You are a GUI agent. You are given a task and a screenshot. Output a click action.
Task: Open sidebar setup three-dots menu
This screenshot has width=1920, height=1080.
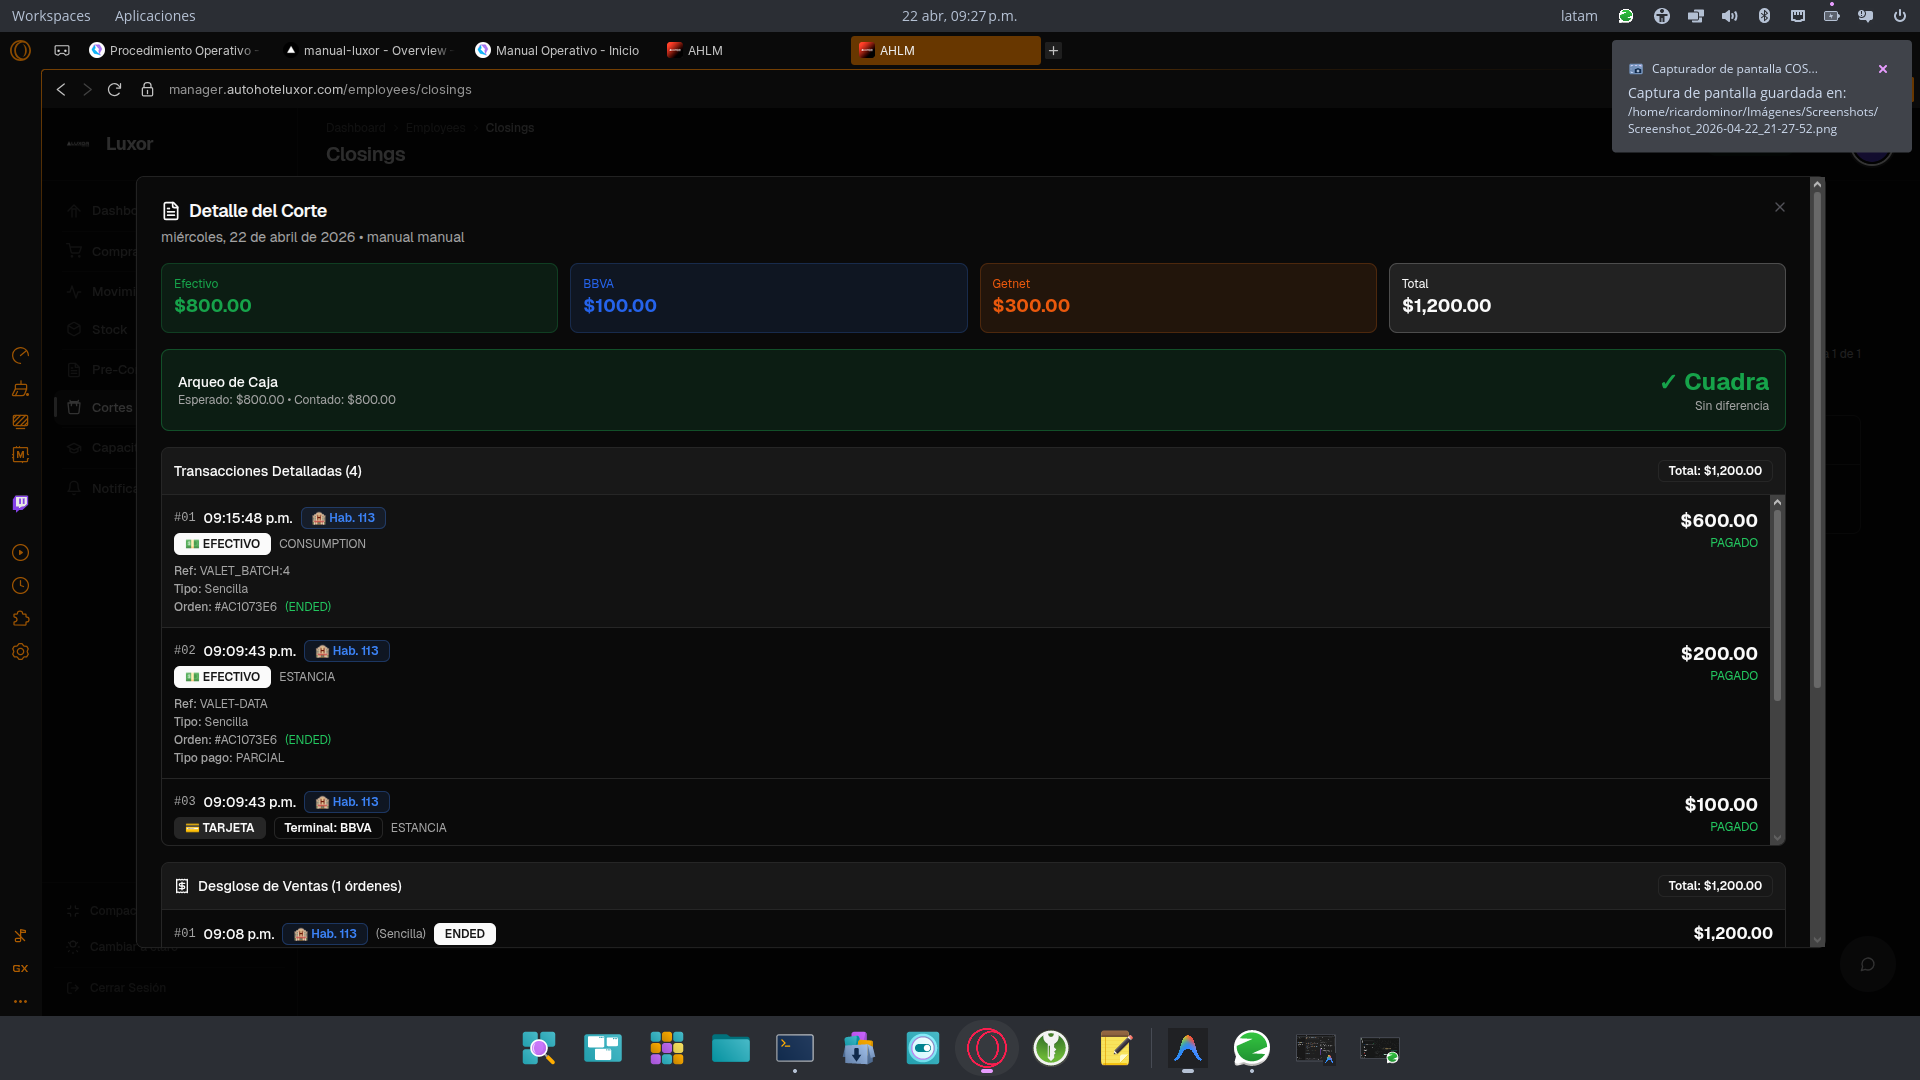(20, 1001)
